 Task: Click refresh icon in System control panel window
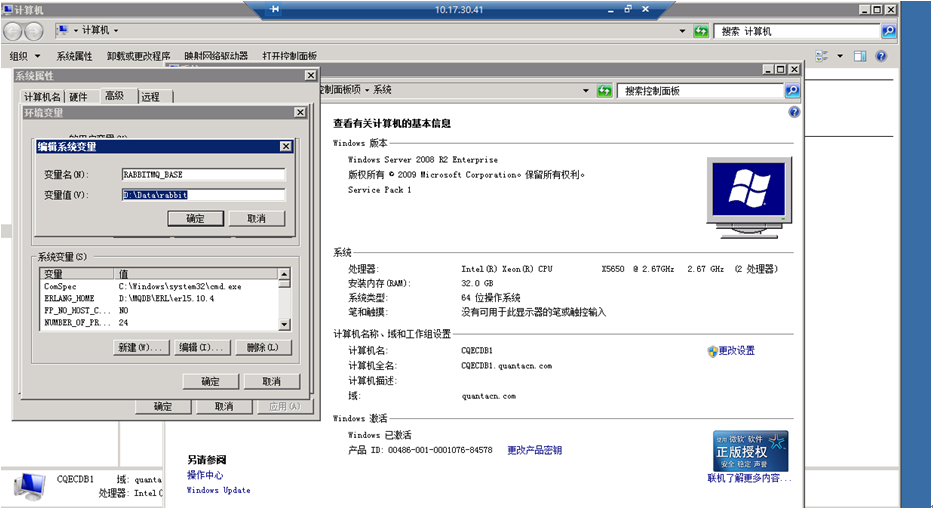605,90
